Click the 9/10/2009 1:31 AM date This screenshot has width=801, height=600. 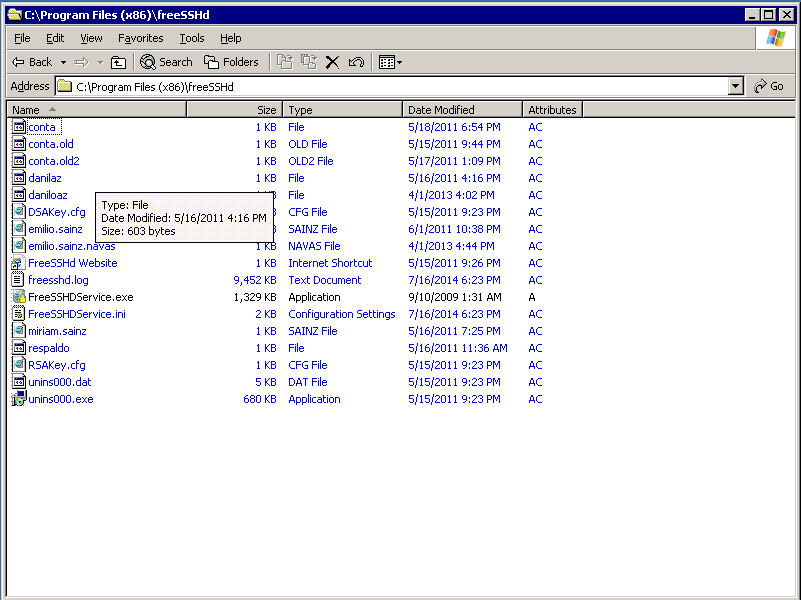(454, 297)
